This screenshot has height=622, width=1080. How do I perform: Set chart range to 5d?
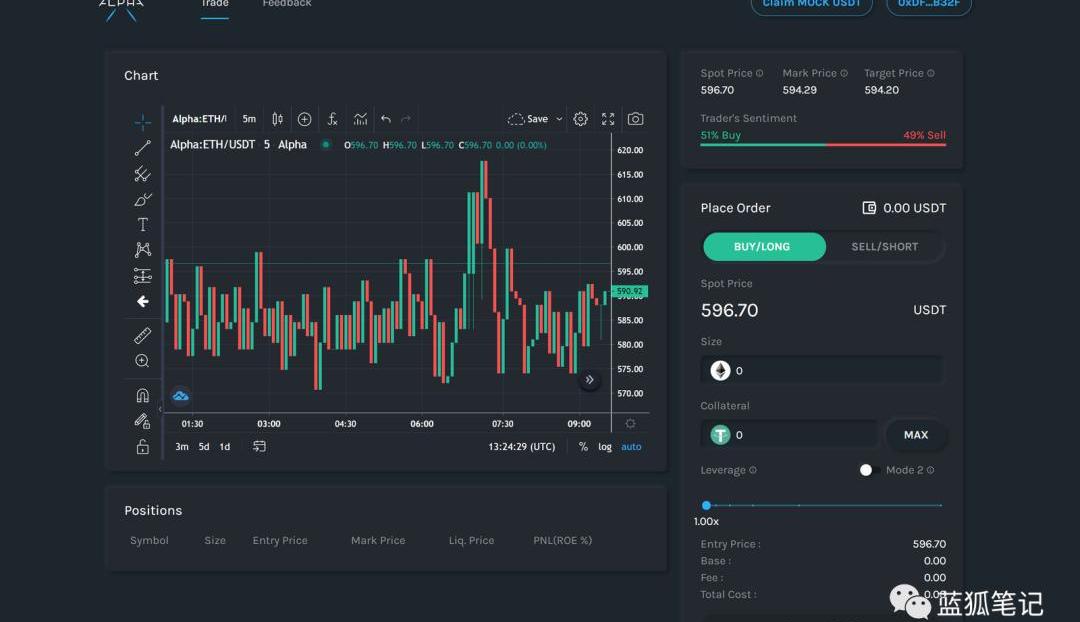tap(204, 446)
